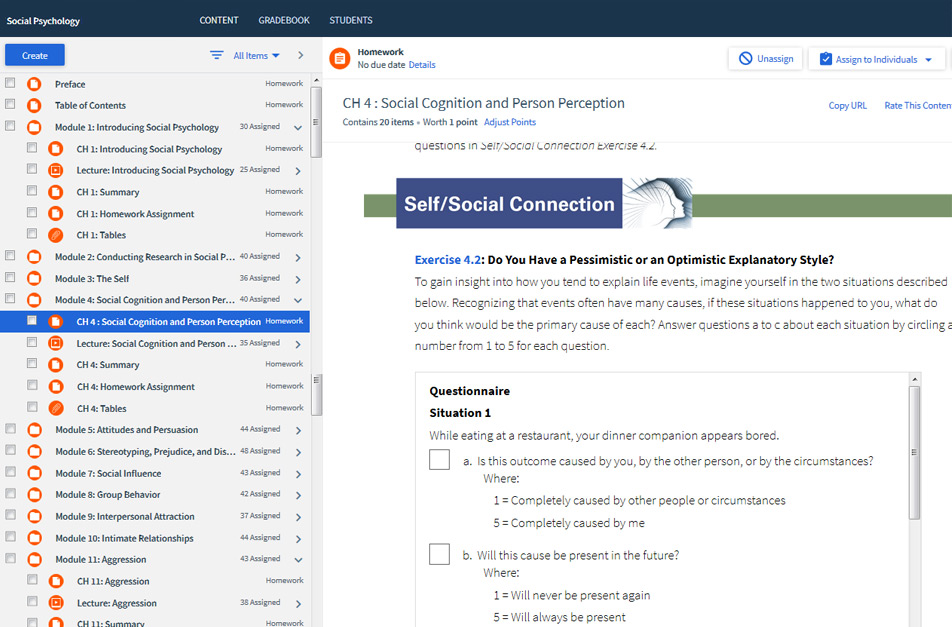The width and height of the screenshot is (952, 627).
Task: Open the Assign to Individuals dropdown arrow
Action: coord(928,59)
